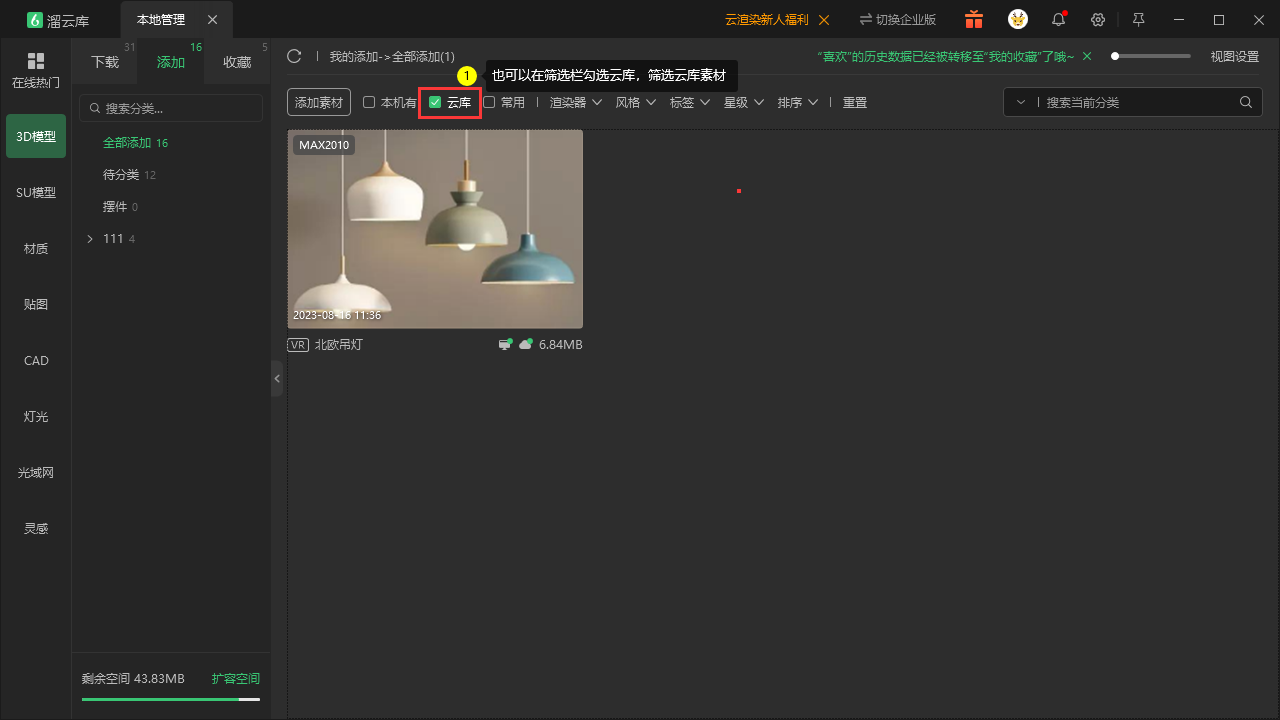Switch to the 下载 tab
This screenshot has height=720, width=1280.
[x=105, y=62]
